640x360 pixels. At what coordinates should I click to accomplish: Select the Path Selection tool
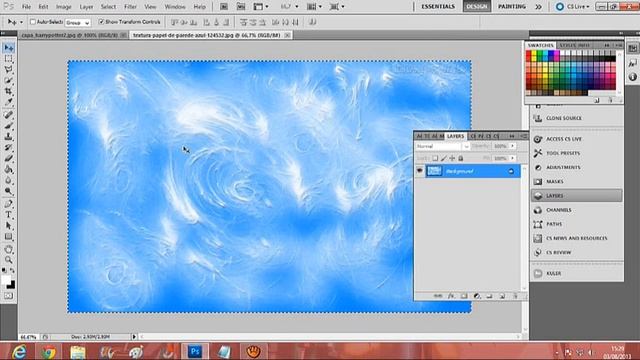(x=9, y=226)
